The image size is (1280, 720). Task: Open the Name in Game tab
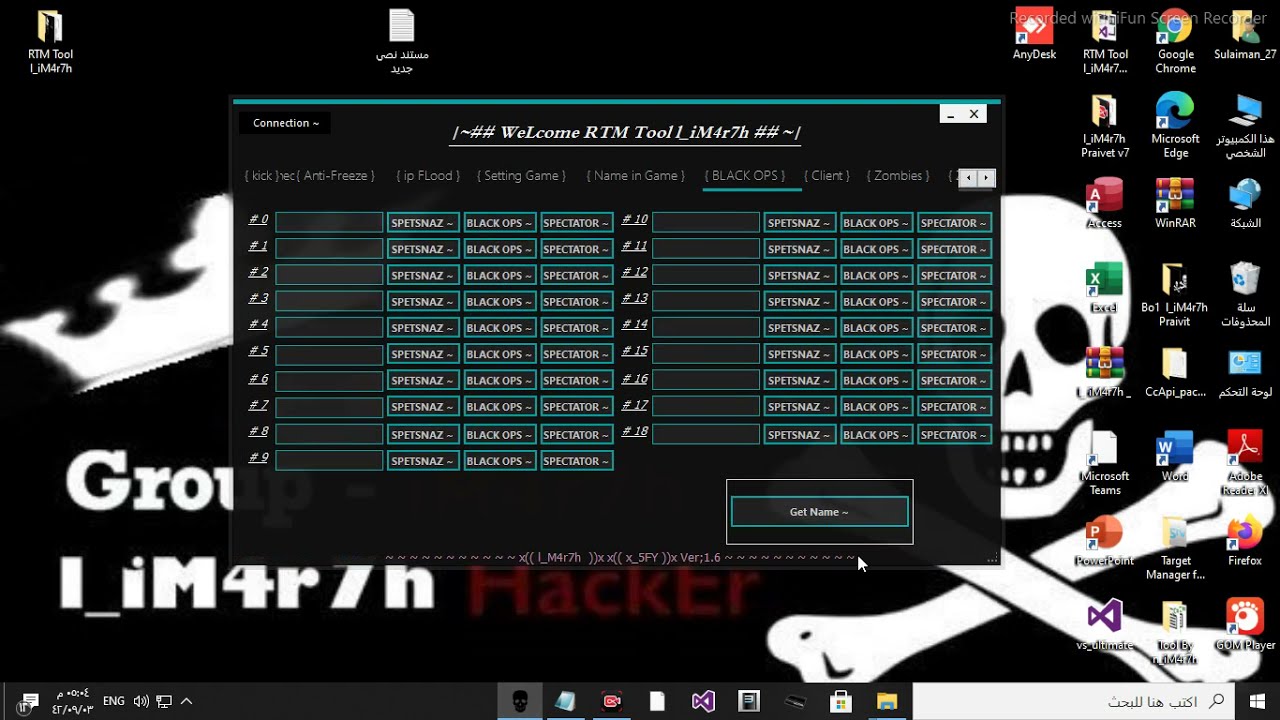[636, 176]
